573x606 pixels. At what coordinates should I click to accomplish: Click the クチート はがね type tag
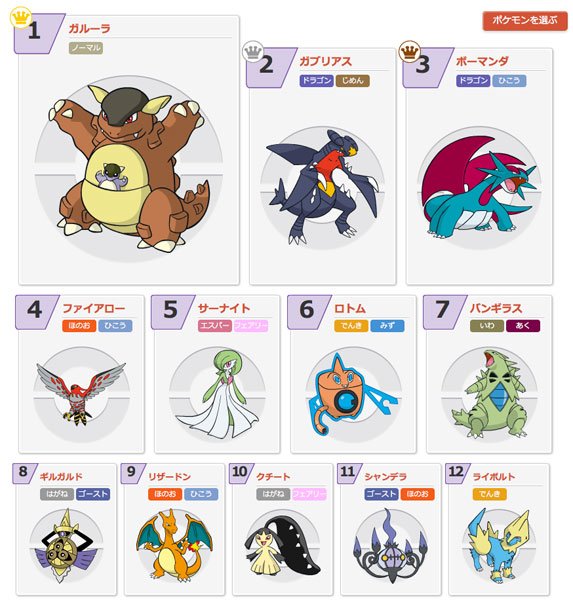pos(273,494)
